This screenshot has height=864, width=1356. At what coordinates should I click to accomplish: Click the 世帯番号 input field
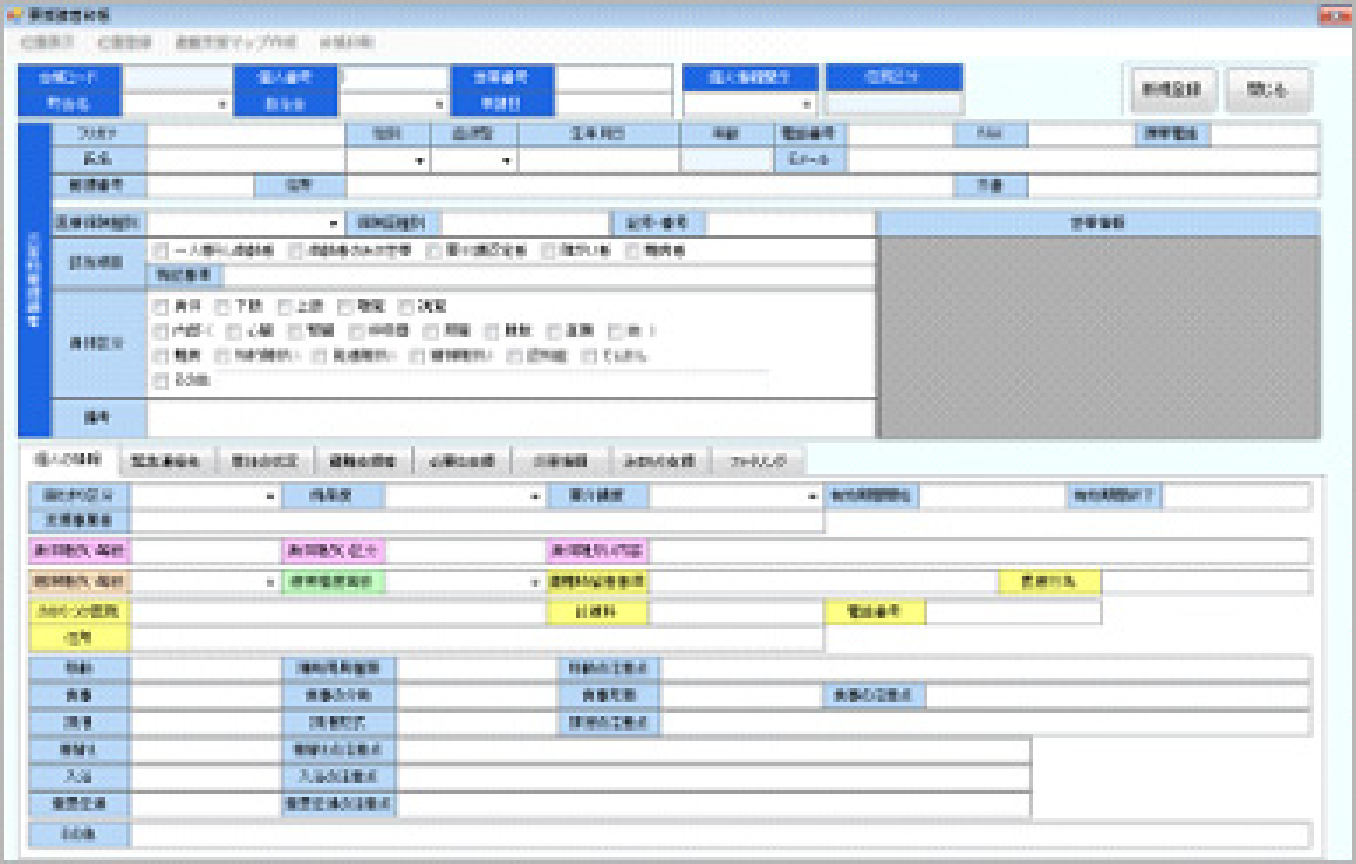[x=614, y=78]
